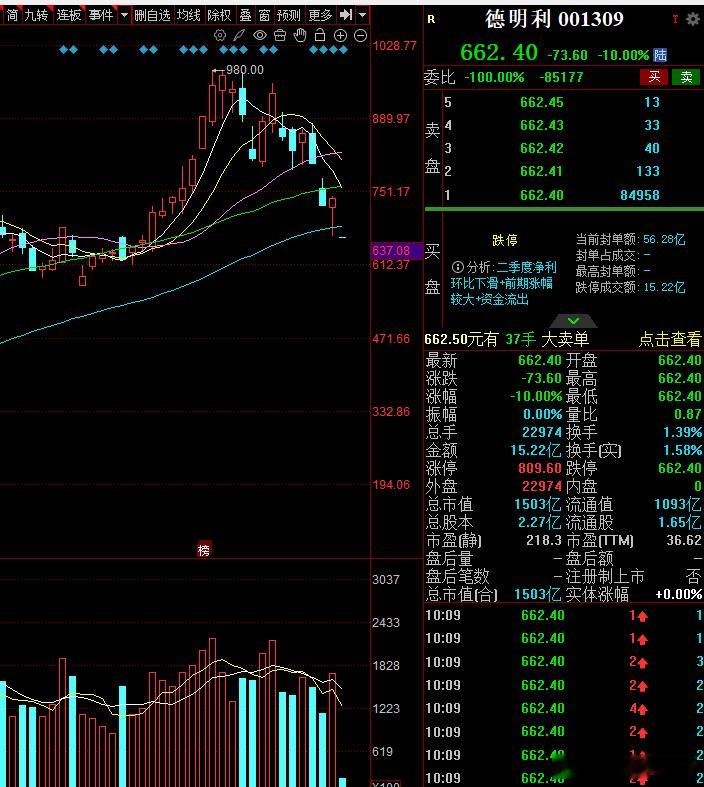This screenshot has width=704, height=787.
Task: Switch to 简 simple view
Action: click(12, 16)
